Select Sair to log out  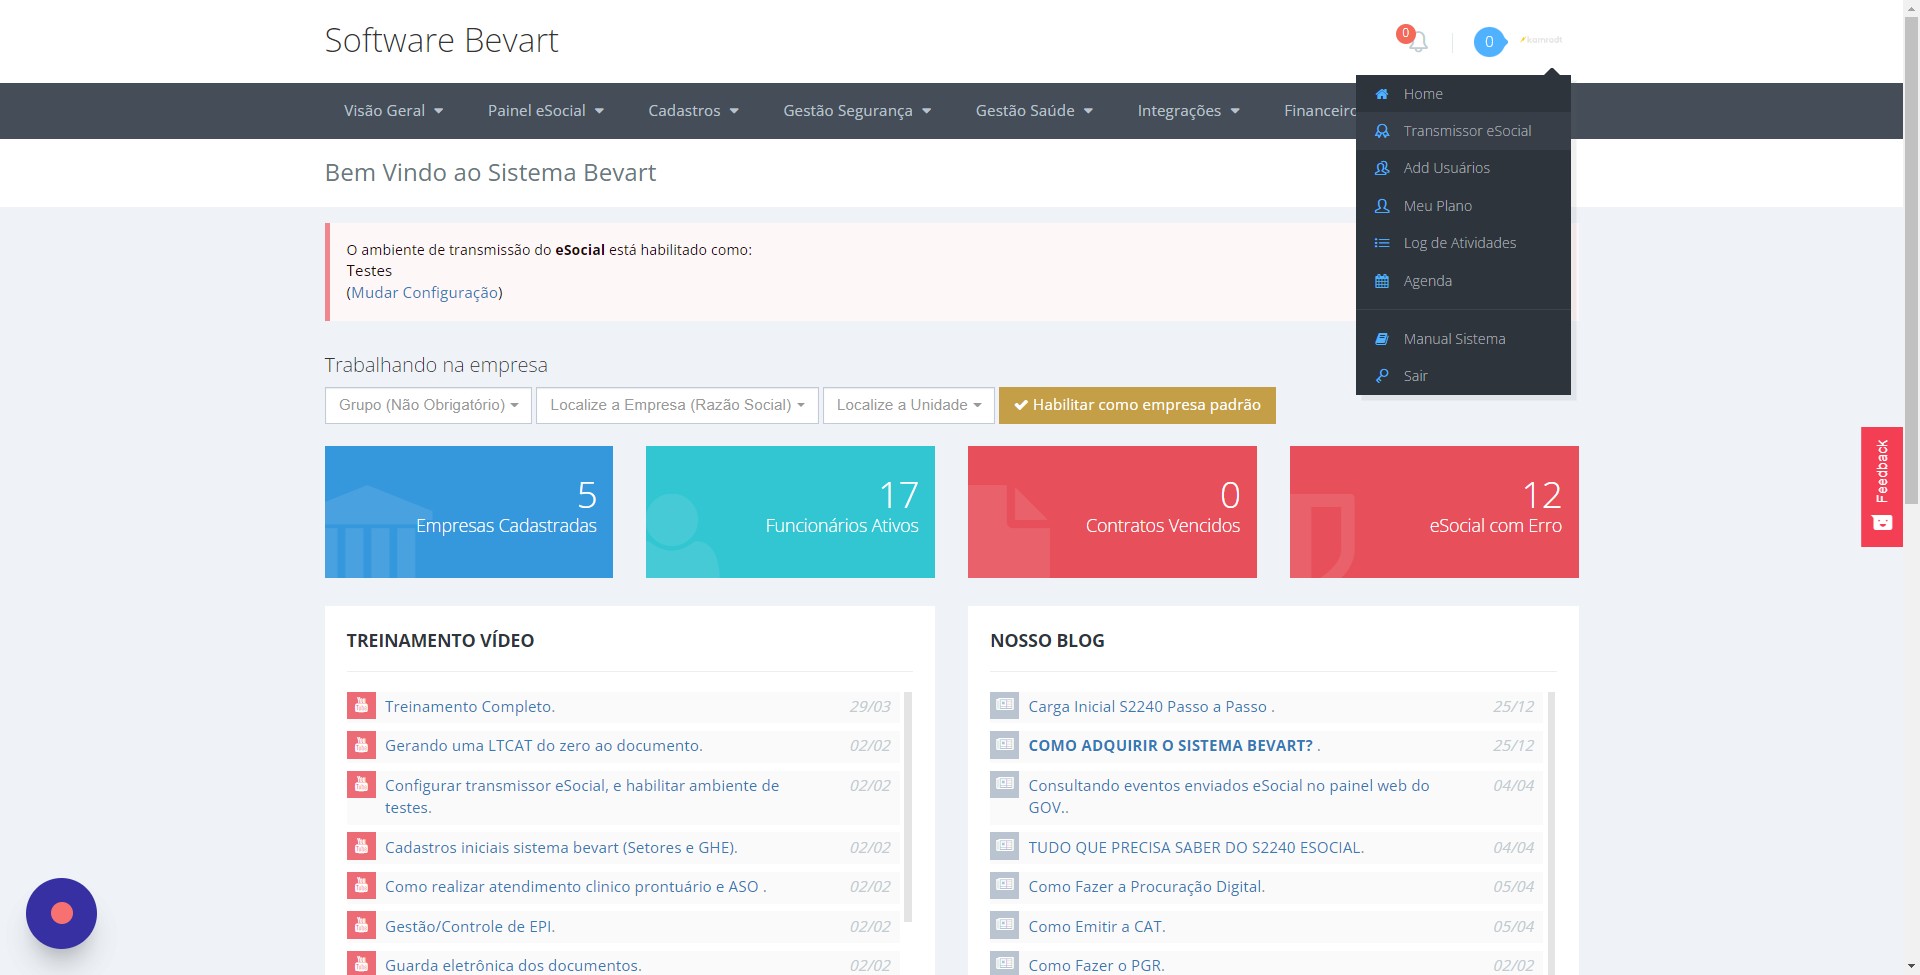pyautogui.click(x=1463, y=376)
